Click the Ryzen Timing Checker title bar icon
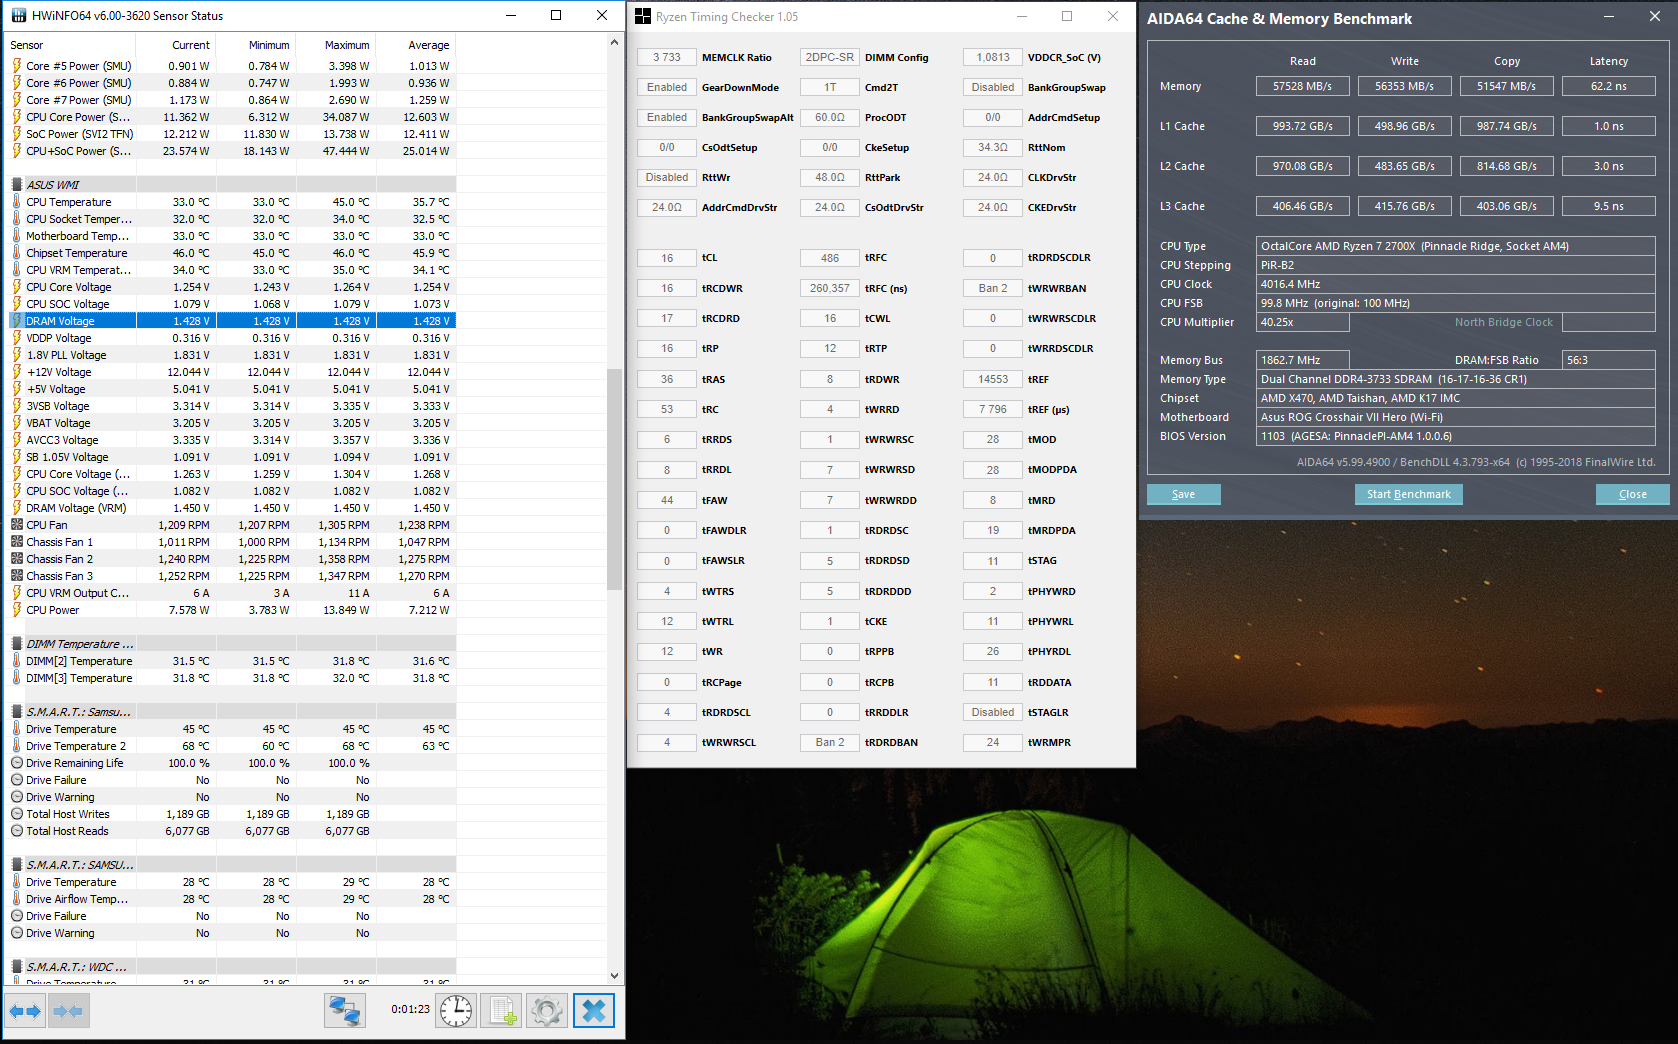The width and height of the screenshot is (1678, 1044). click(x=643, y=16)
